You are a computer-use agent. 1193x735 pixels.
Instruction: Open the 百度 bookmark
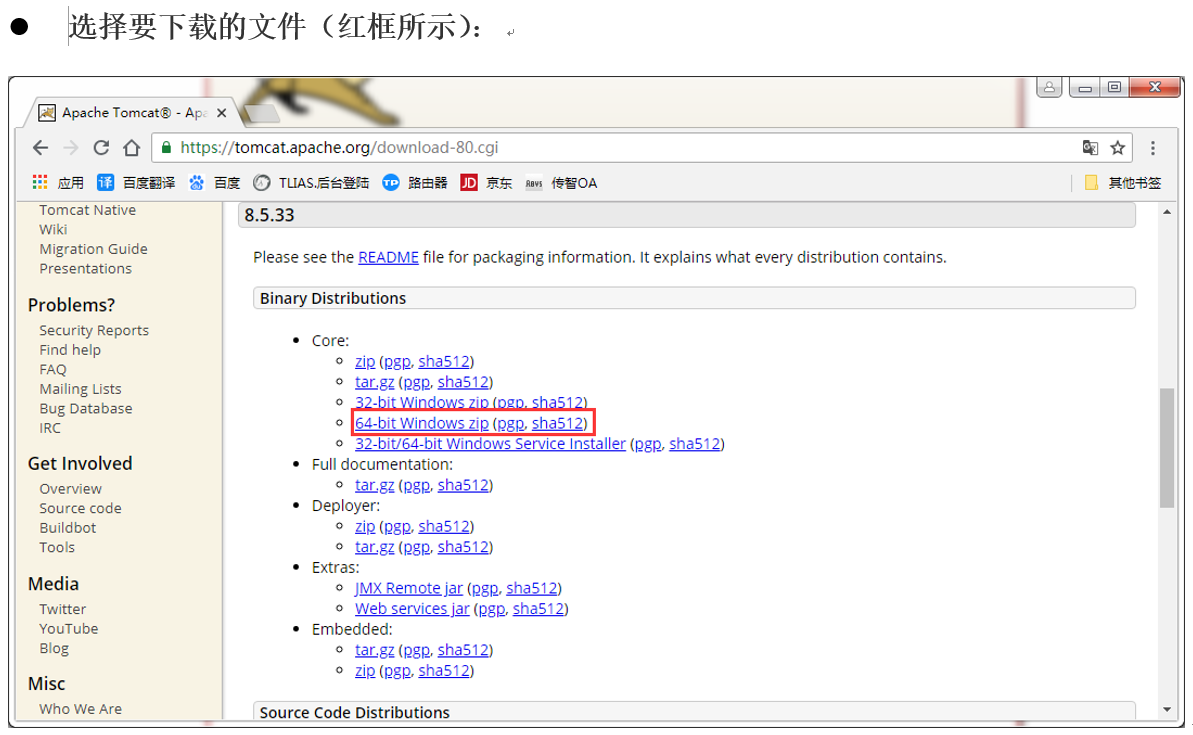215,183
